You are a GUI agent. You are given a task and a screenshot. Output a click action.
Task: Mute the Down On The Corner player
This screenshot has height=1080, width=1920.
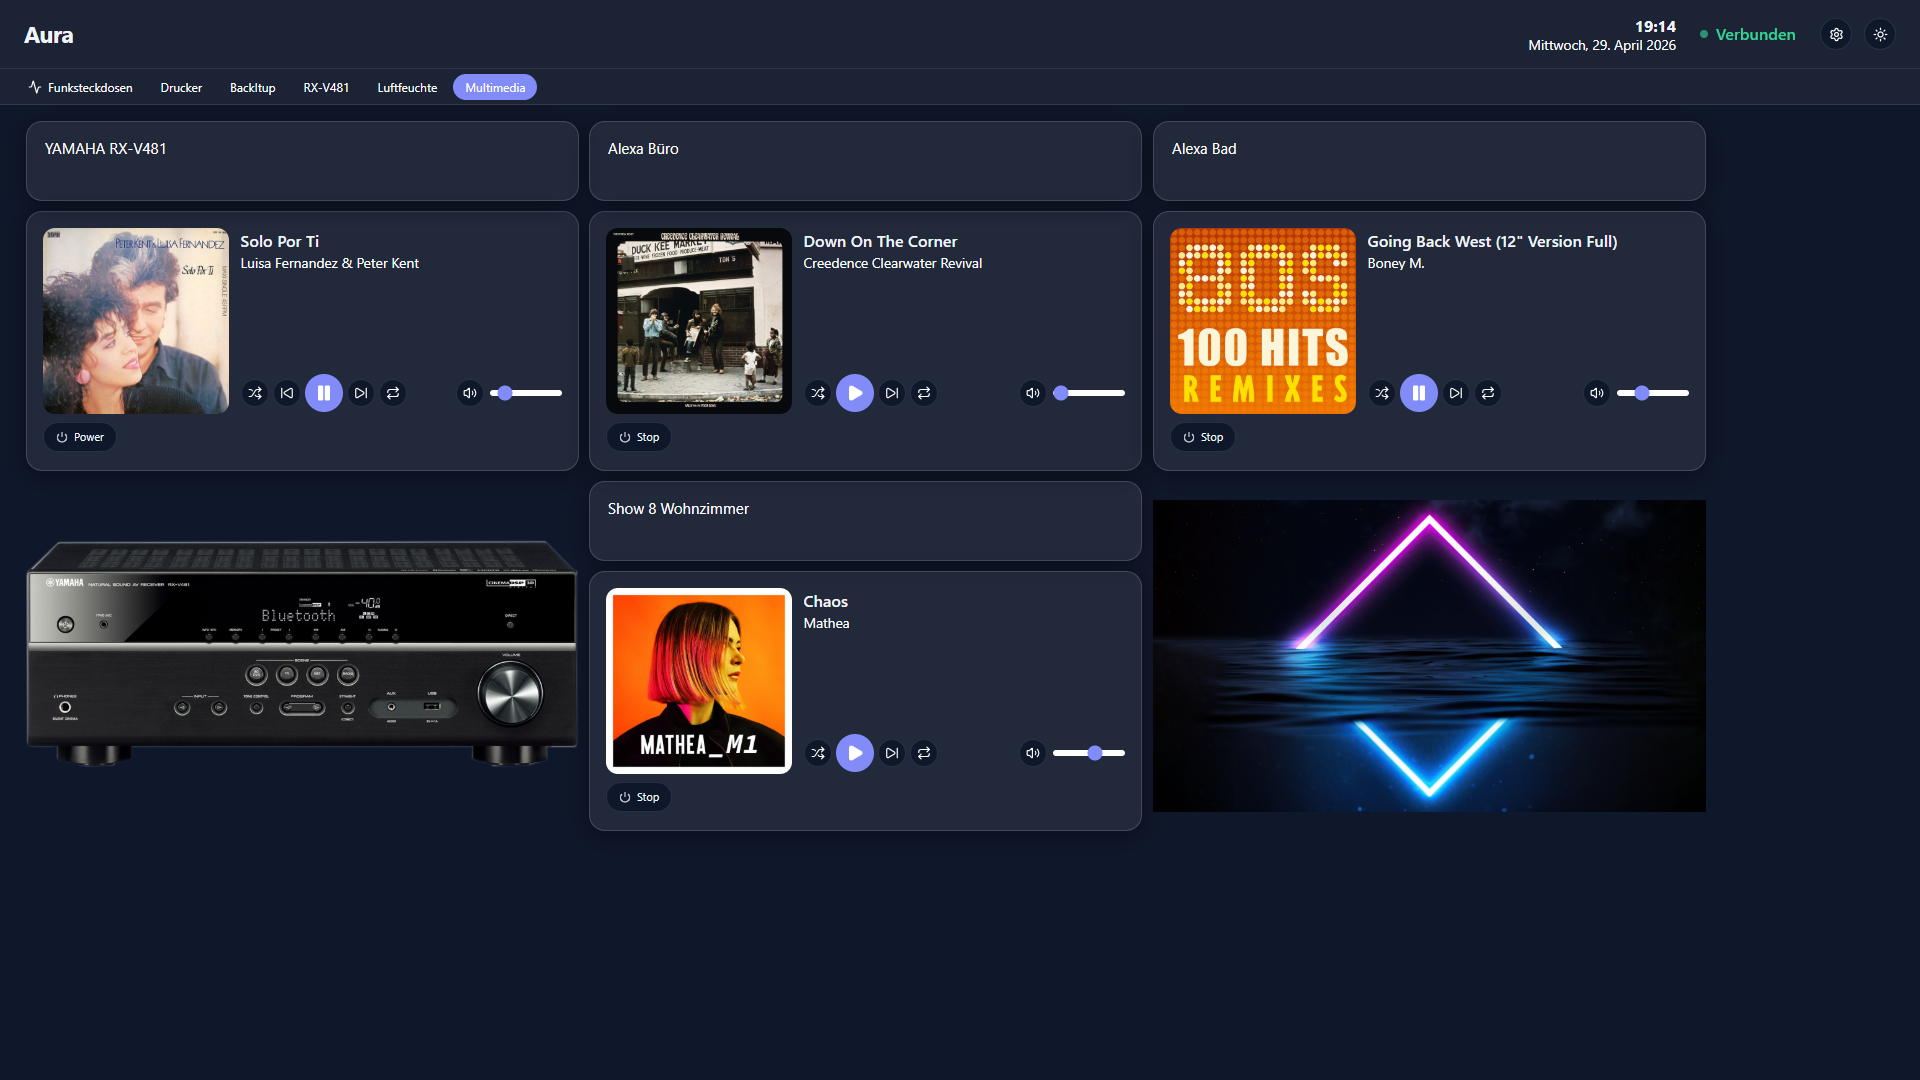pyautogui.click(x=1033, y=393)
